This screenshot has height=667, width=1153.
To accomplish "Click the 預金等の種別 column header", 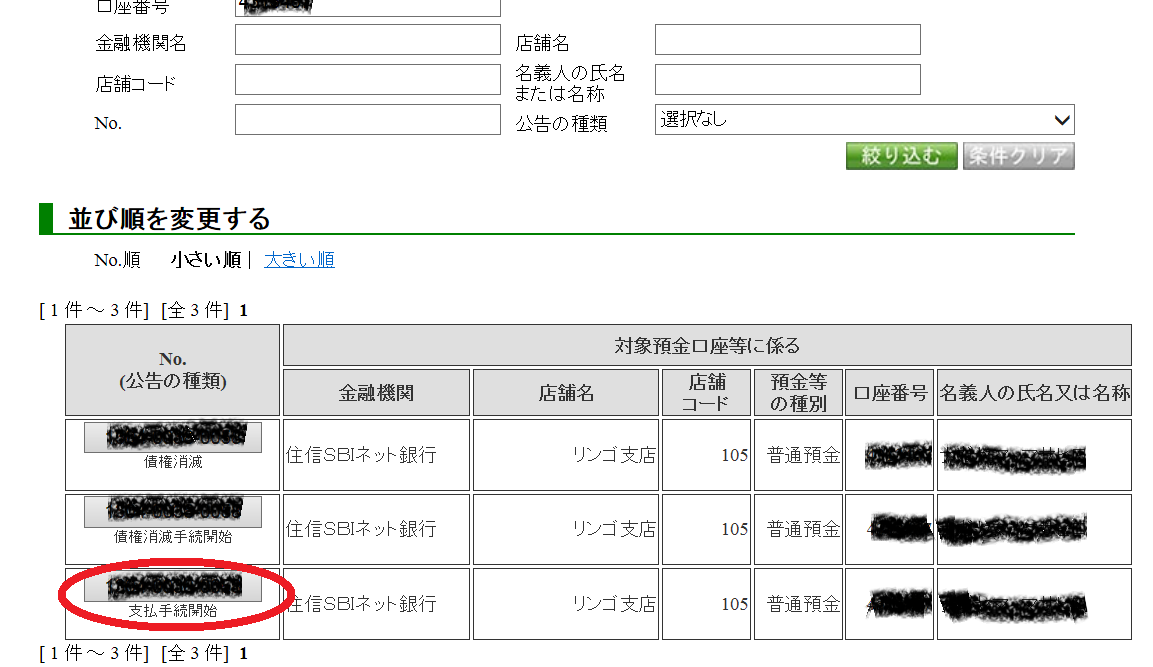I will click(797, 393).
